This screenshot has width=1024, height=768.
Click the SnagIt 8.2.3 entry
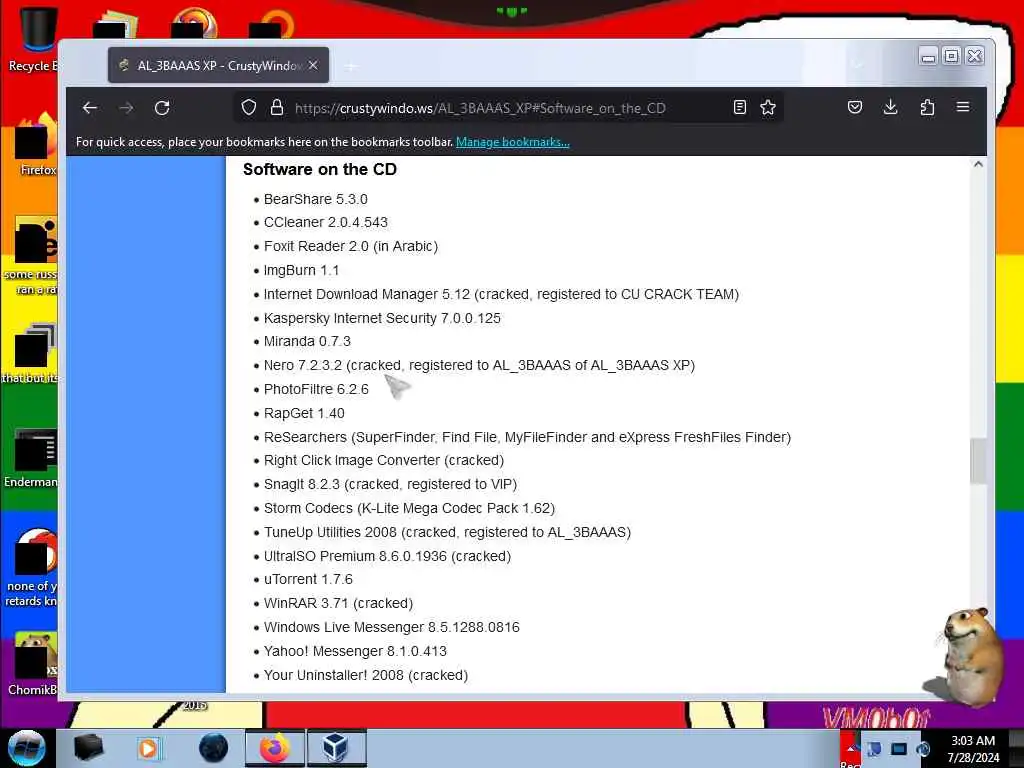click(390, 485)
